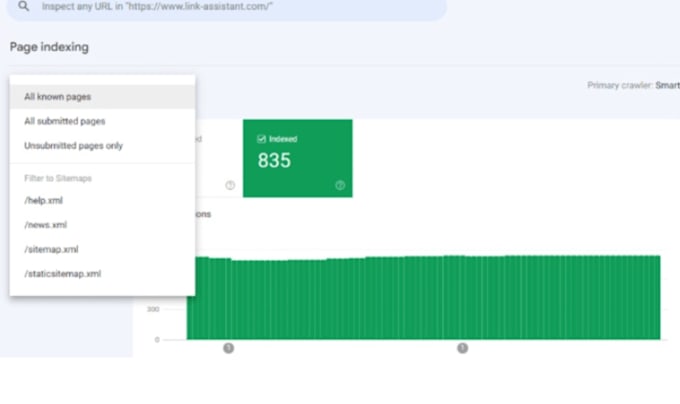Filter to /help.xml sitemap

[x=102, y=200]
